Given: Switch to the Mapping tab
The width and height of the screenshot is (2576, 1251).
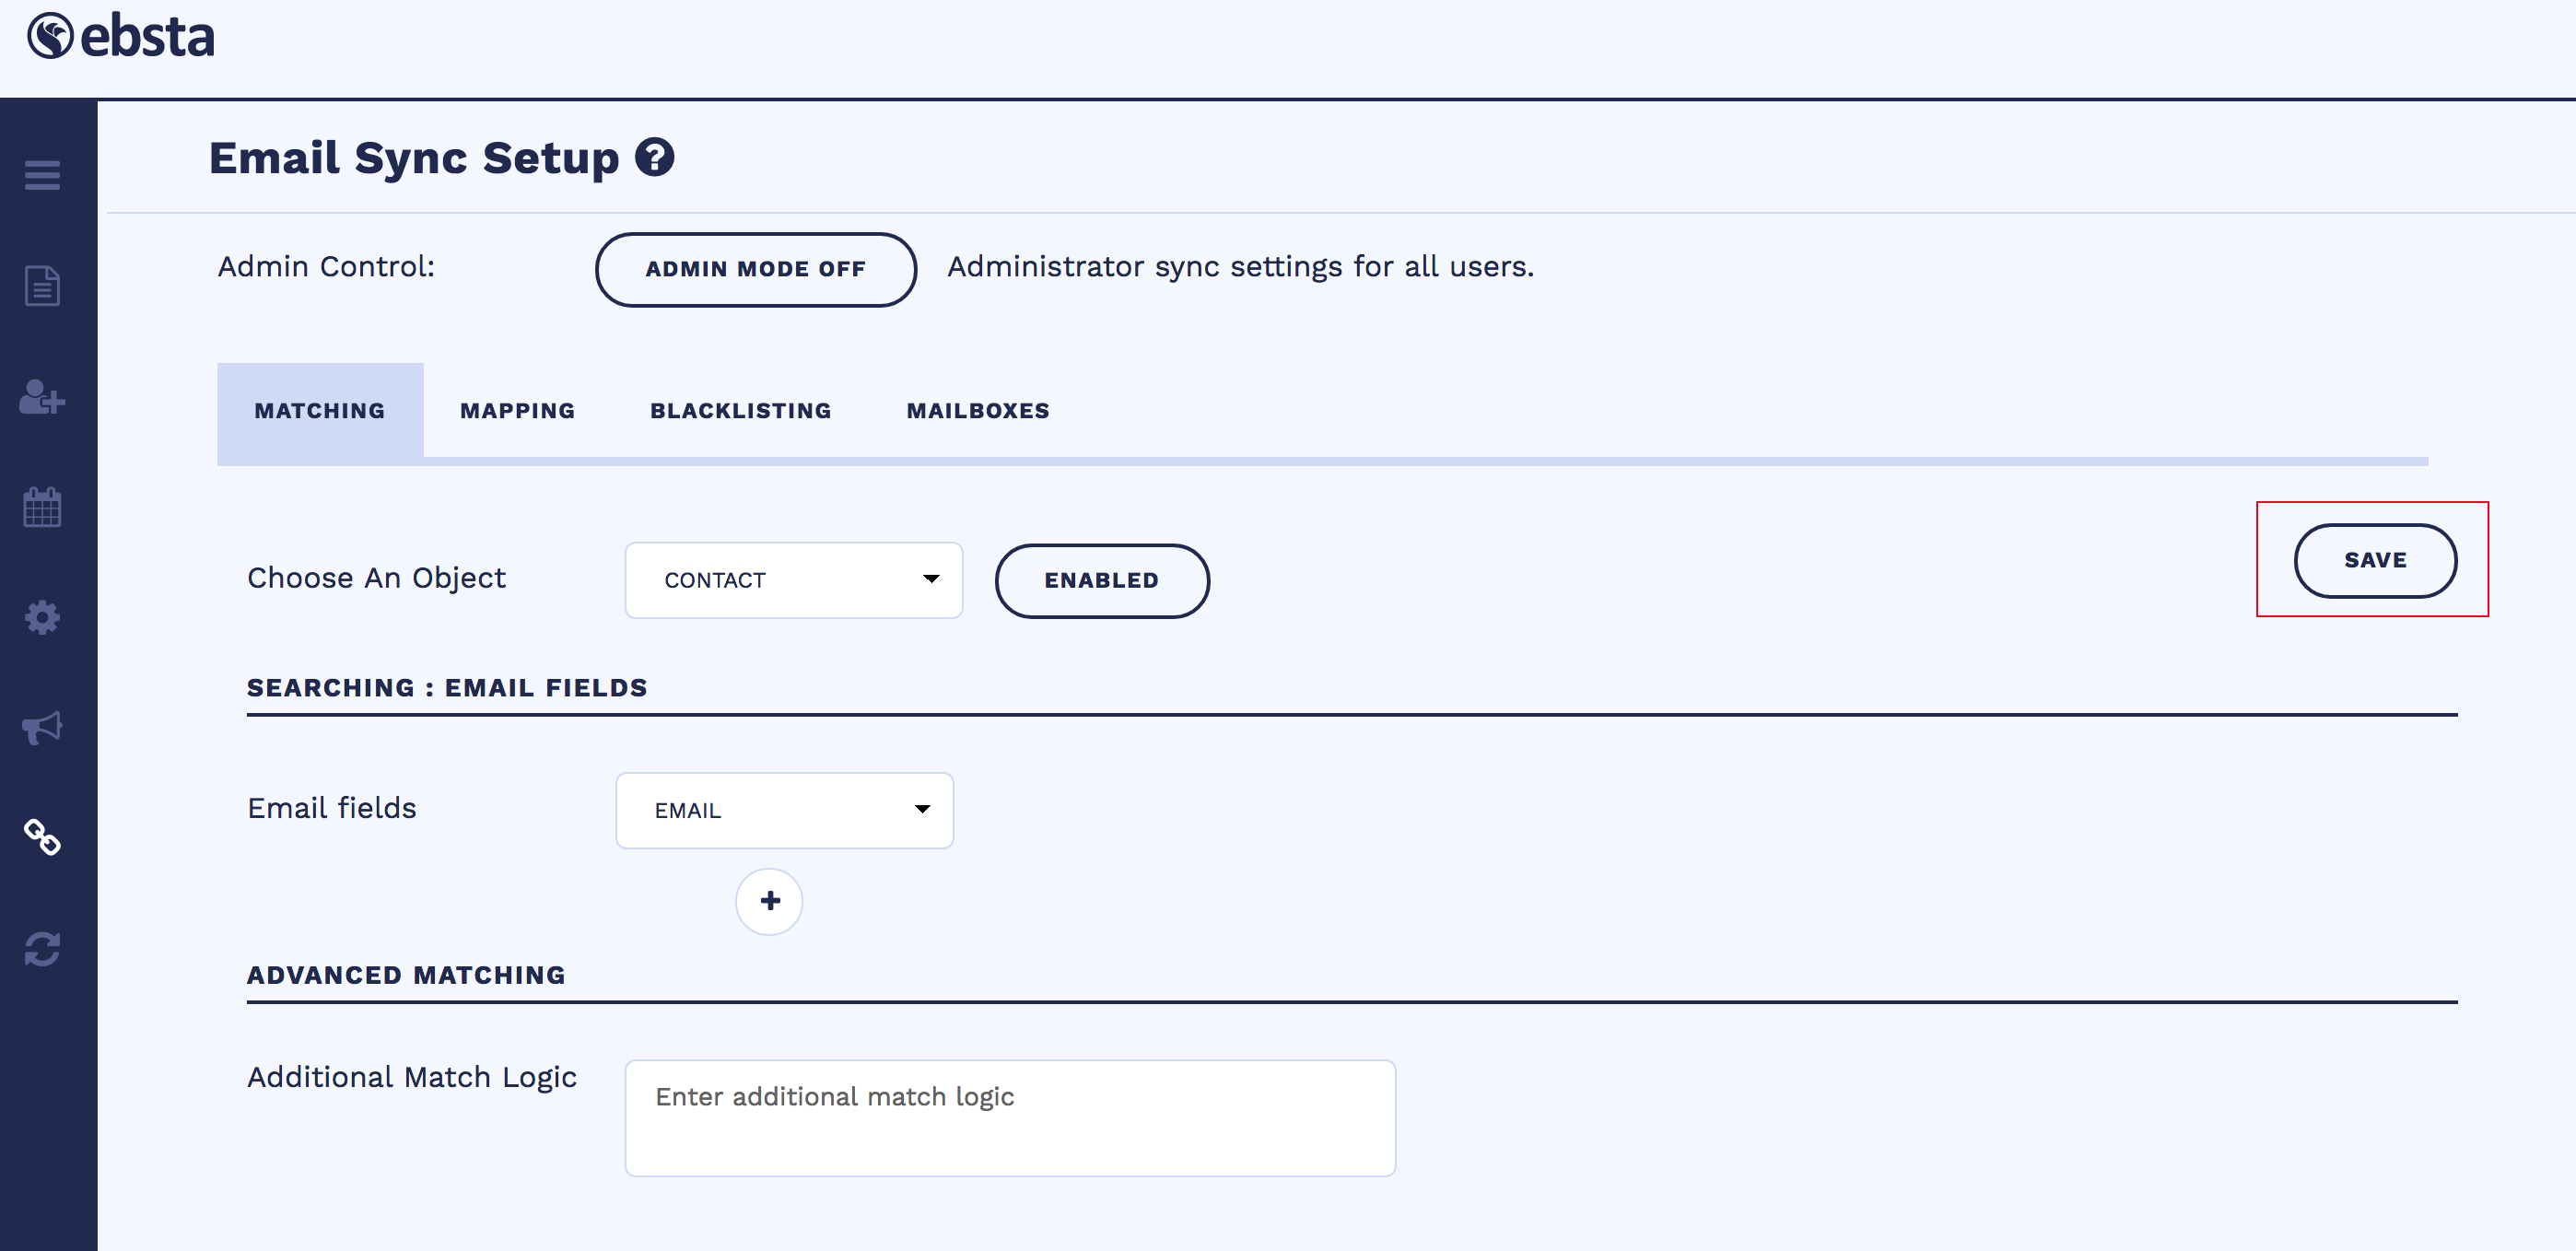Looking at the screenshot, I should click(517, 410).
